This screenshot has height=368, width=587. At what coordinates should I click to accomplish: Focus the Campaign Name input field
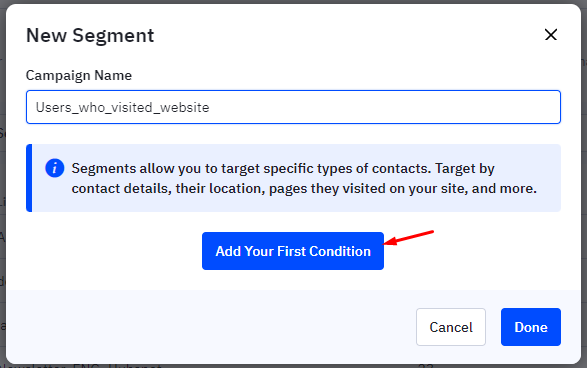pos(293,107)
